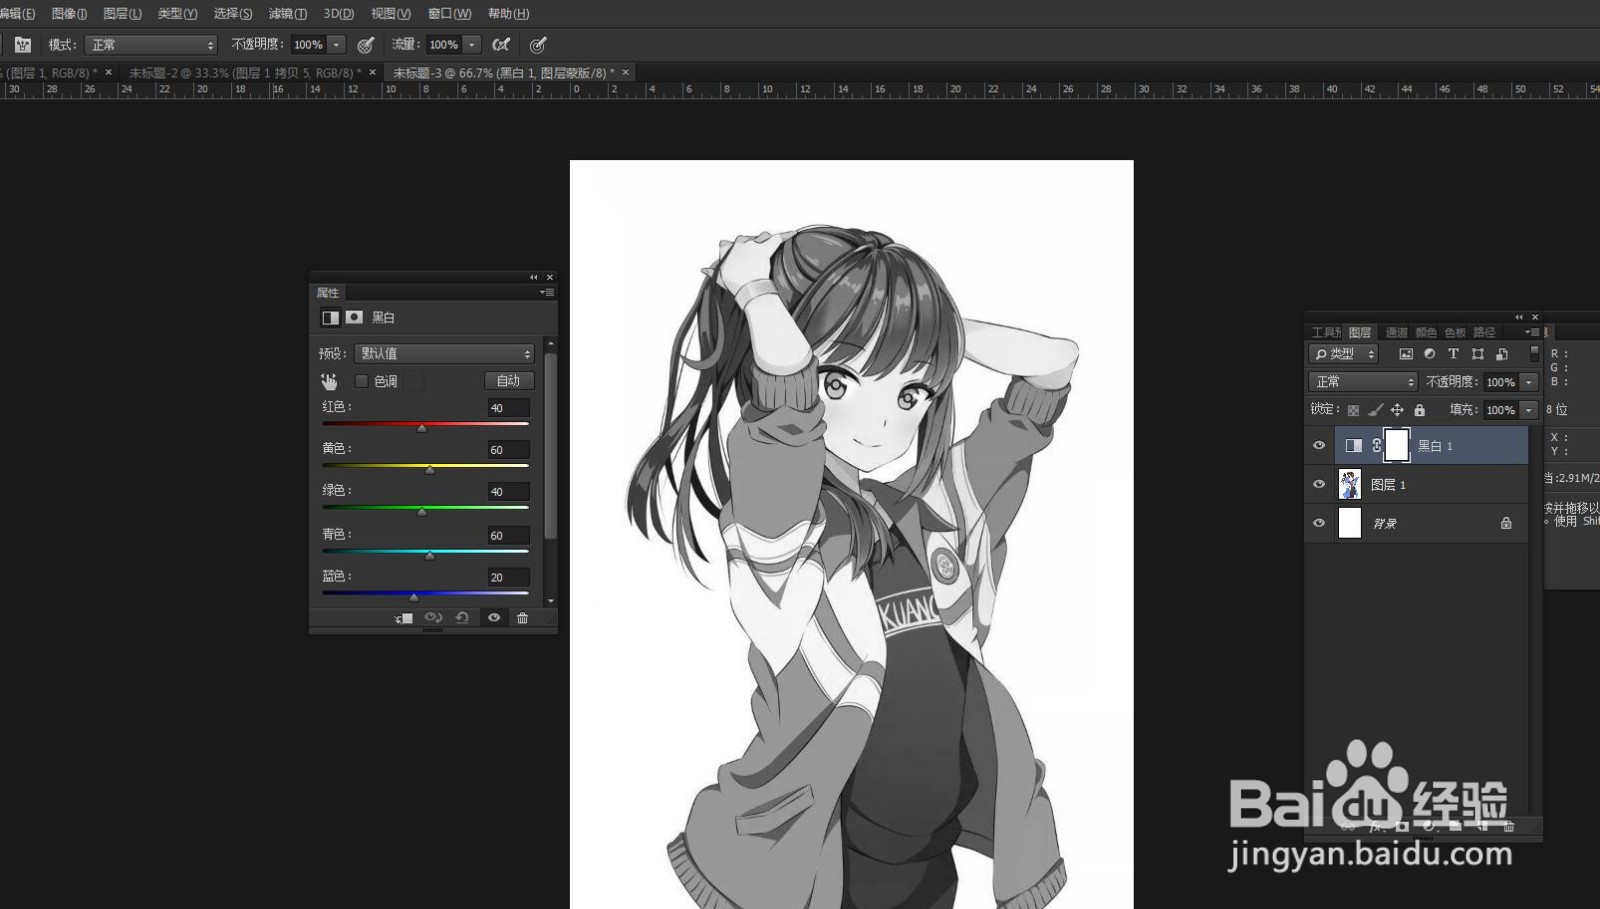Click the 红色 red slider handle
Image resolution: width=1600 pixels, height=909 pixels.
[x=421, y=427]
